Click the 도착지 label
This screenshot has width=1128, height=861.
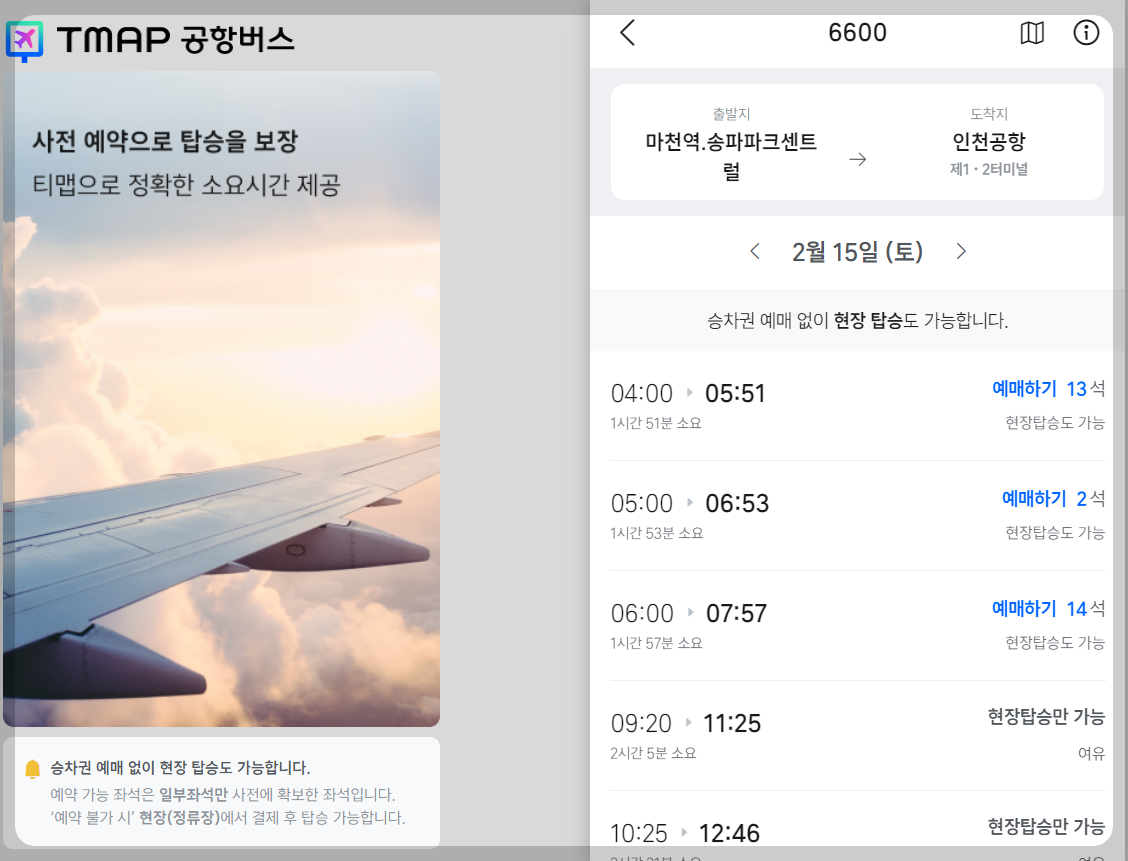(989, 114)
